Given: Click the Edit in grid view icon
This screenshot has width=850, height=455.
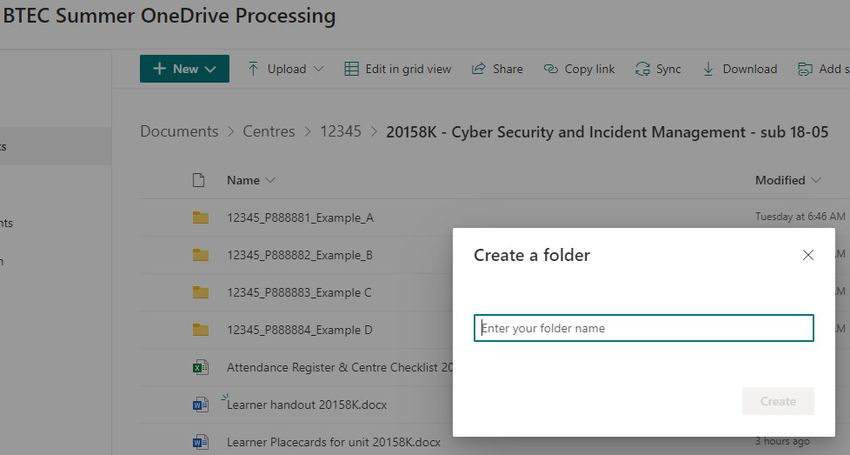Looking at the screenshot, I should pos(351,69).
